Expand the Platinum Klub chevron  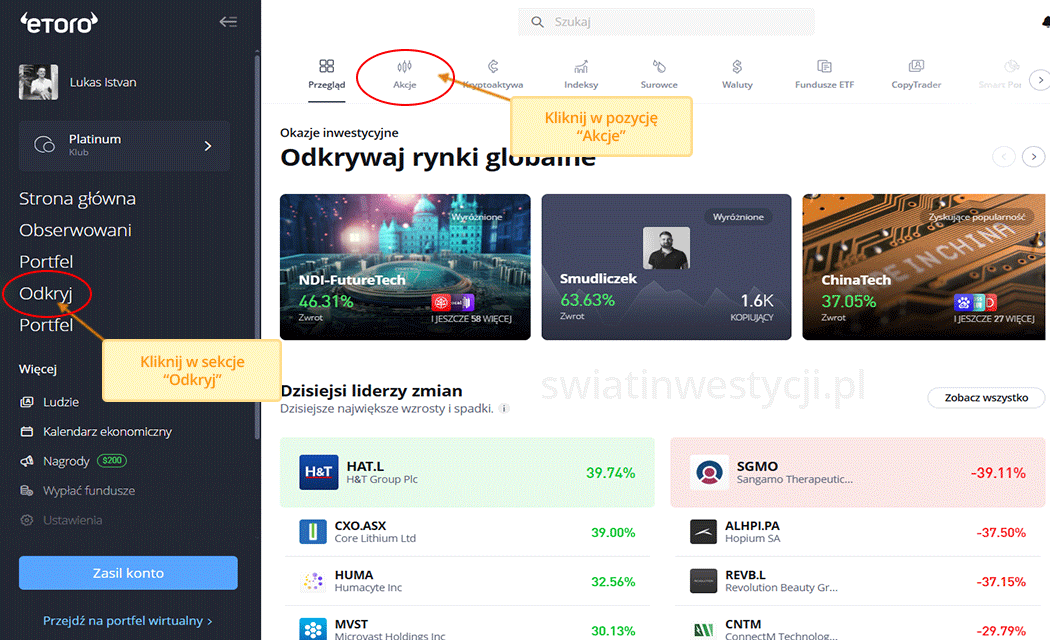tap(208, 145)
